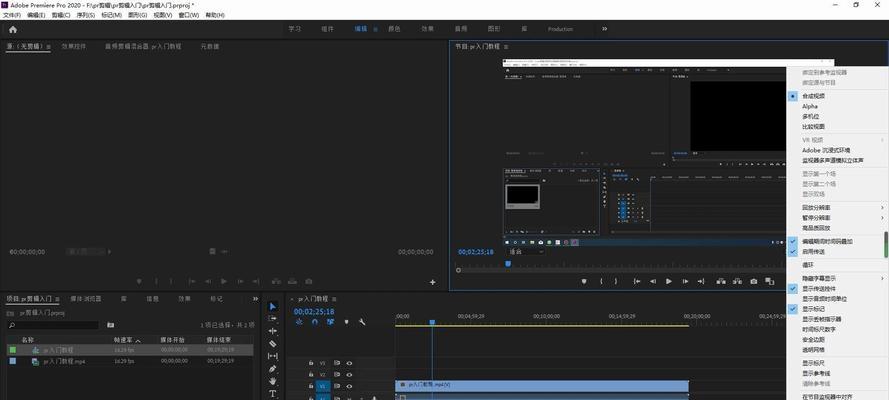Toggle V3 sync lock
Screen dimensions: 889x400
pyautogui.click(x=337, y=363)
